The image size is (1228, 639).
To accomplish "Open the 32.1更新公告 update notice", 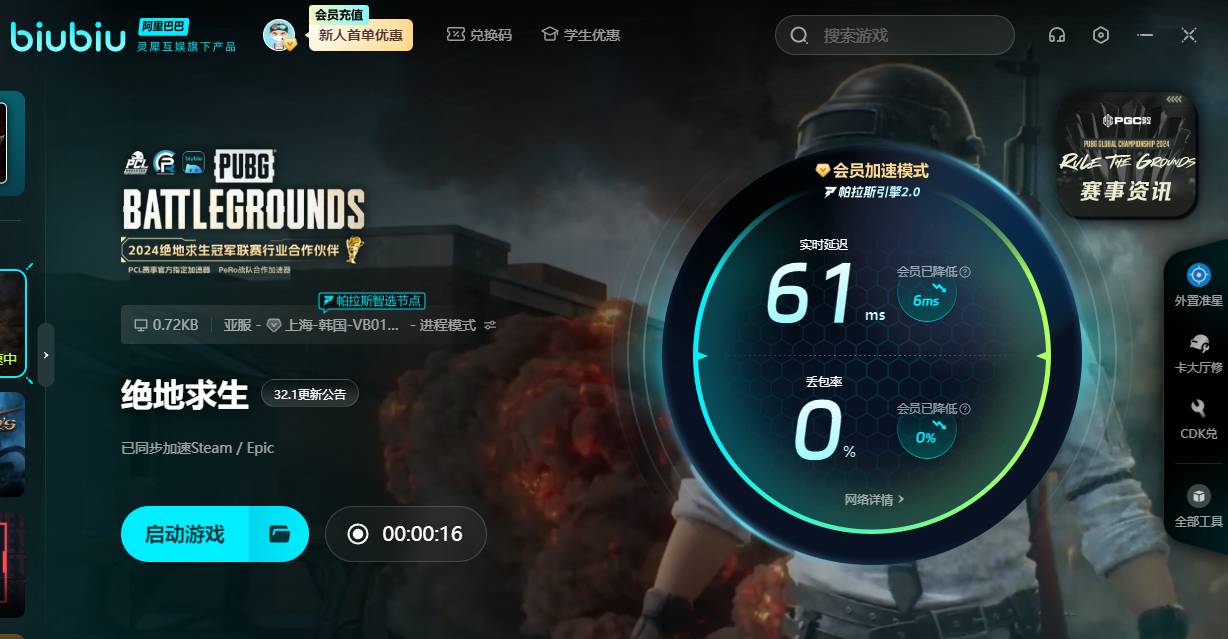I will coord(310,394).
